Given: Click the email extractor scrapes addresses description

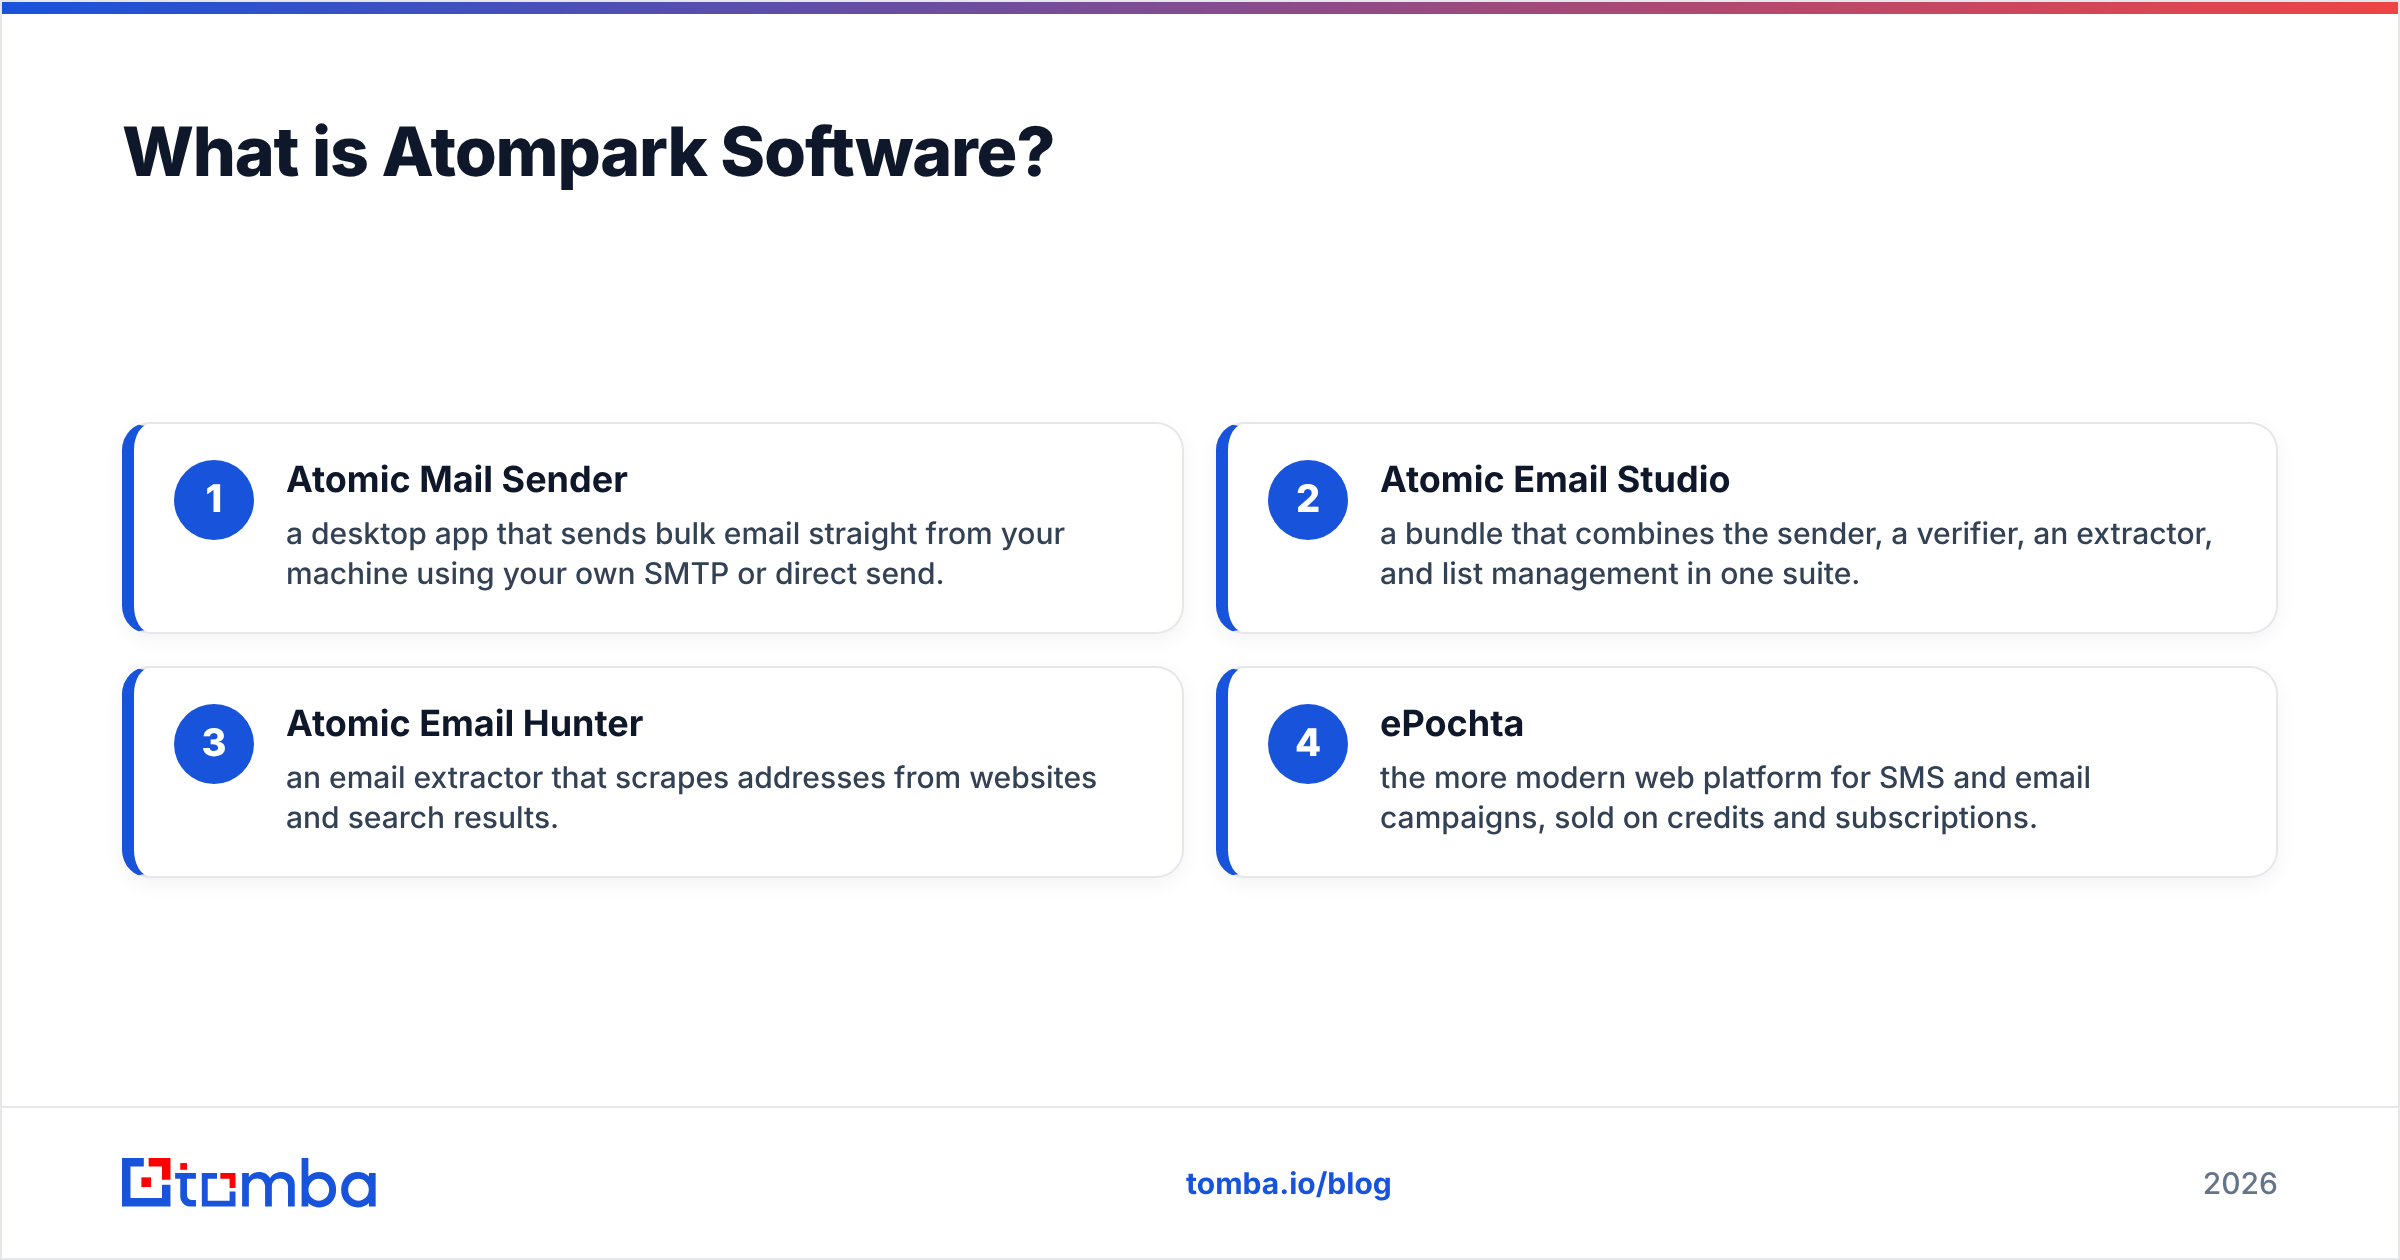Looking at the screenshot, I should 691,798.
